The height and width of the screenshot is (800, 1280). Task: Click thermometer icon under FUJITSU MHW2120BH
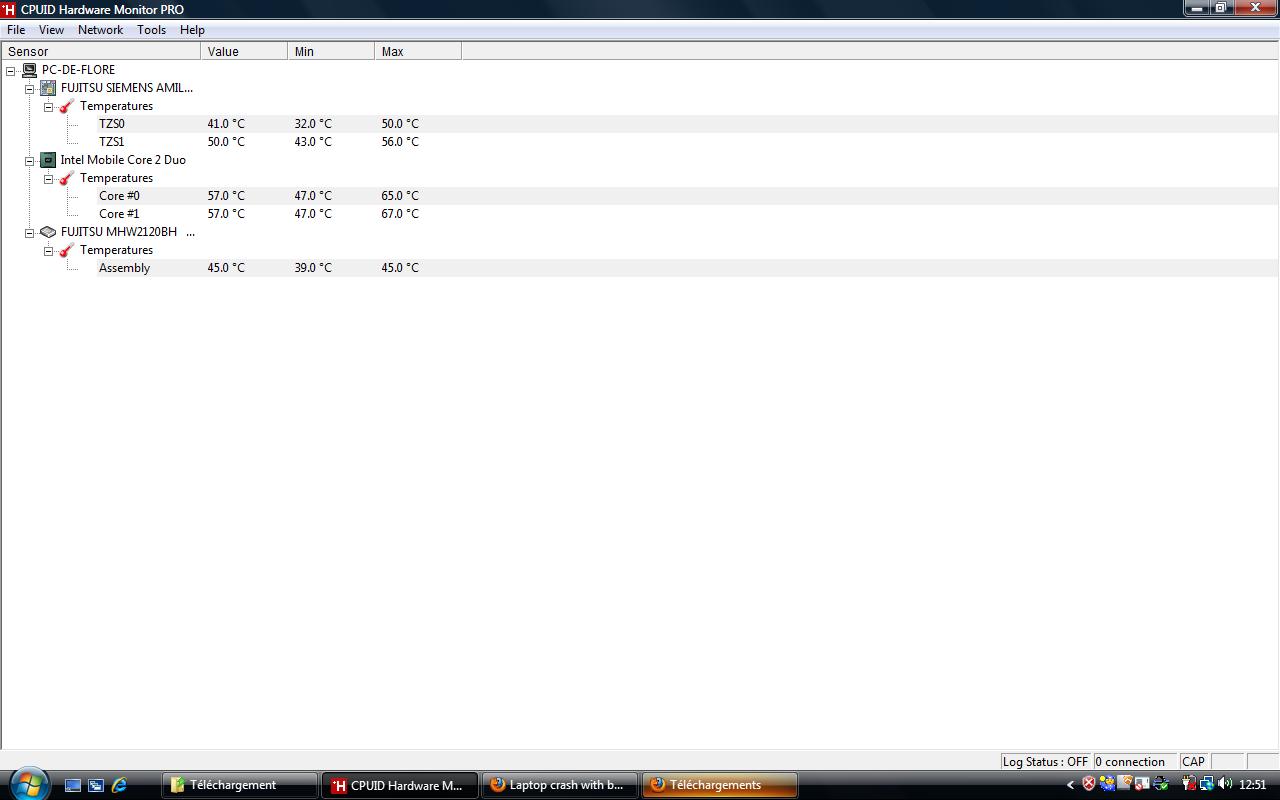(66, 250)
